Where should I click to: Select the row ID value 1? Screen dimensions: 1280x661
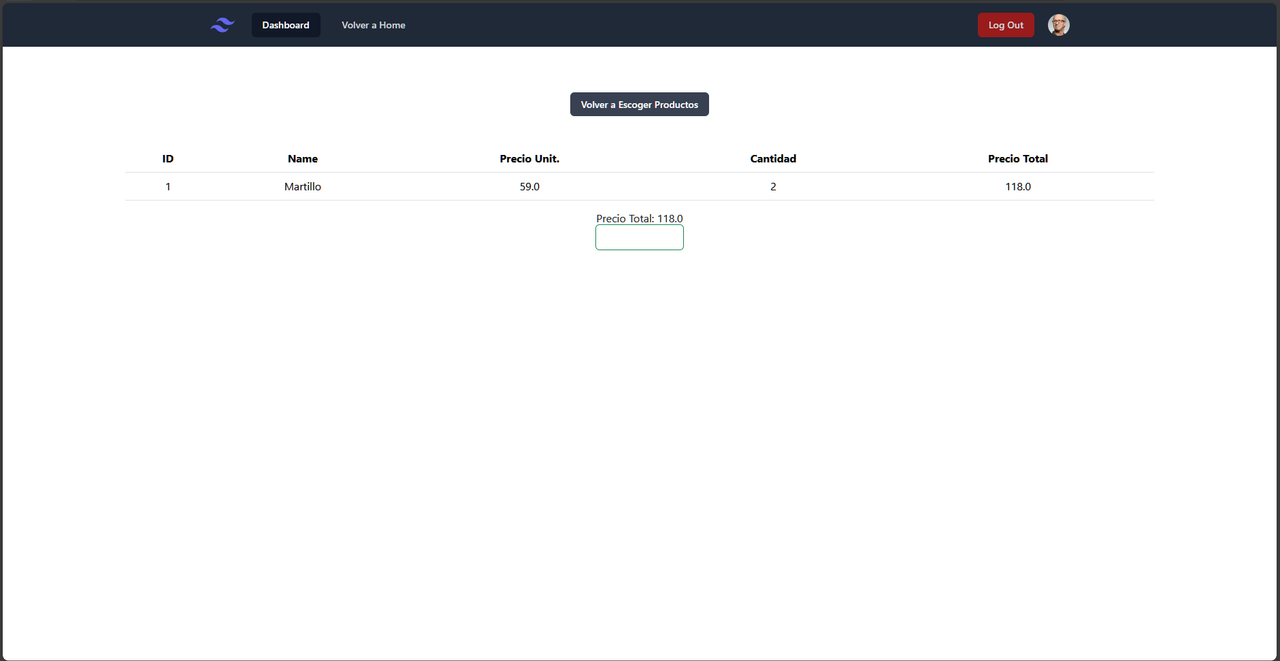coord(167,186)
